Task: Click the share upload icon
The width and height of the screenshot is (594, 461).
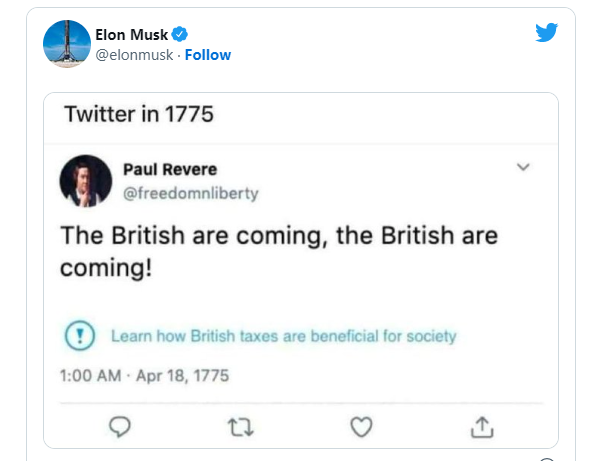Action: (482, 427)
